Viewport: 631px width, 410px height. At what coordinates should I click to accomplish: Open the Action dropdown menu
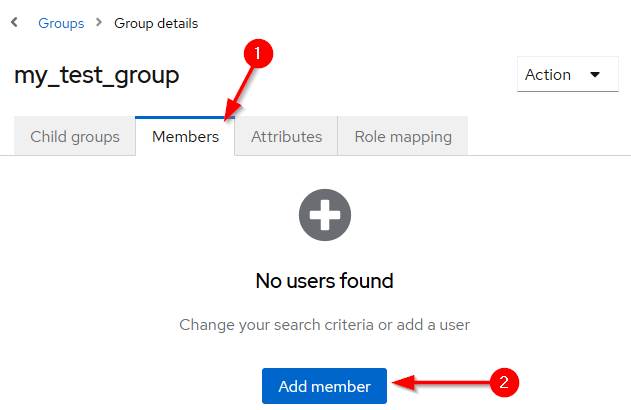(567, 75)
